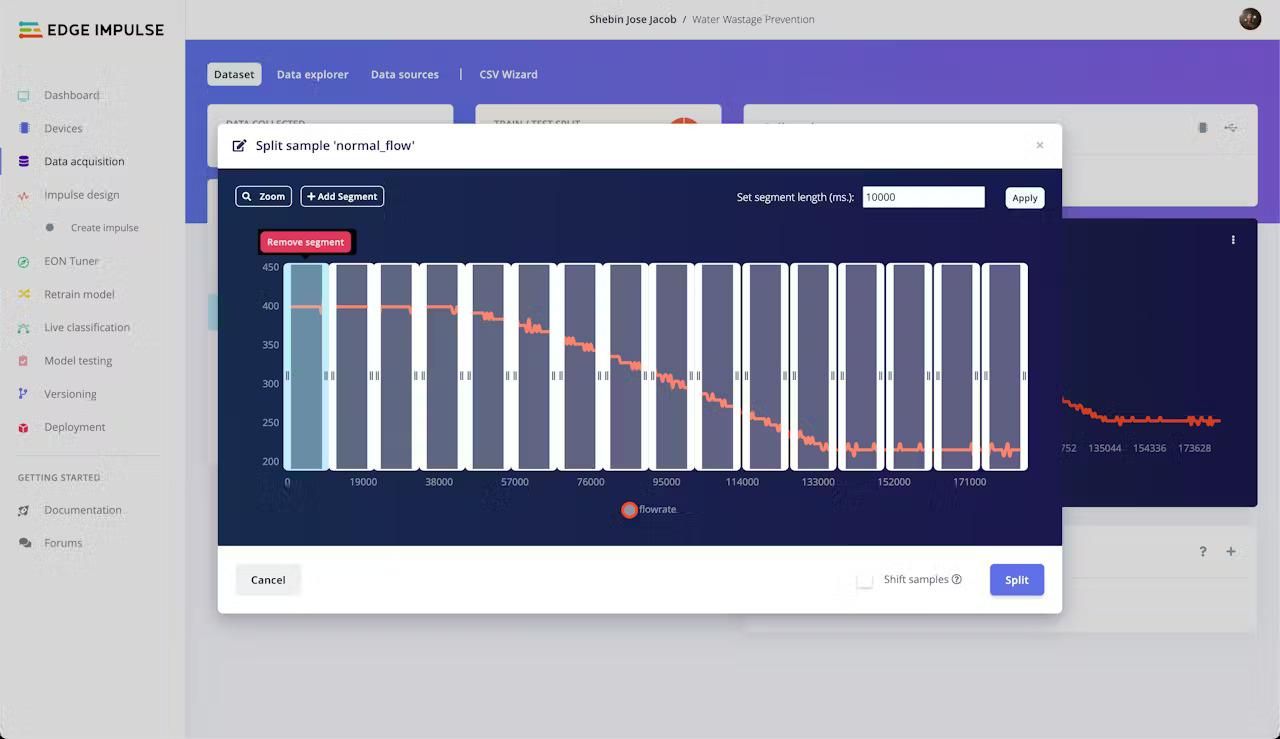Click the Impulse design pulse icon

[24, 196]
